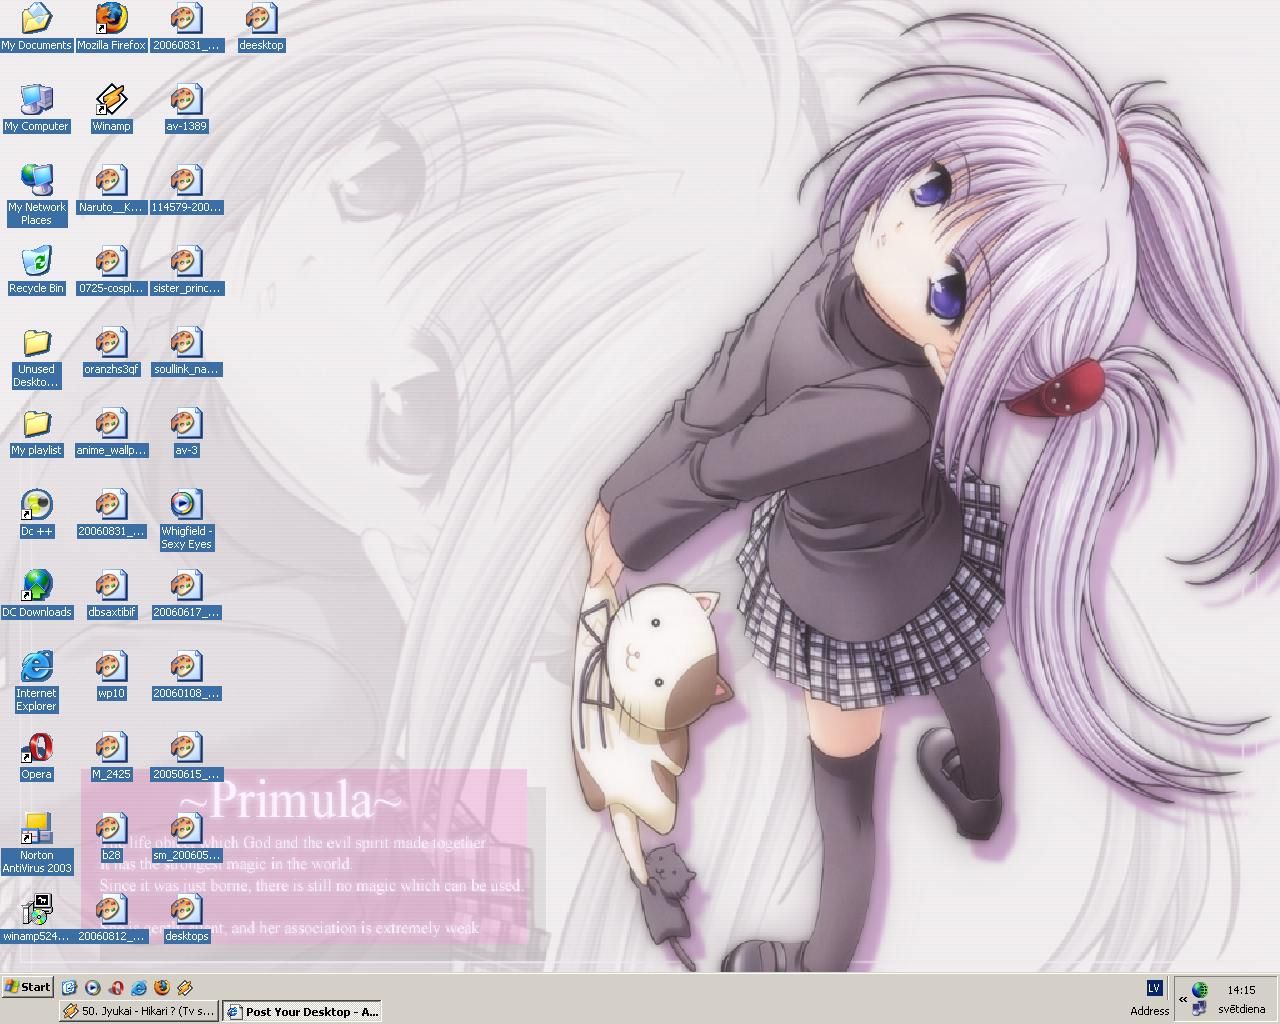Select the 0725-cospl... image file
Viewport: 1280px width, 1024px height.
coord(111,270)
